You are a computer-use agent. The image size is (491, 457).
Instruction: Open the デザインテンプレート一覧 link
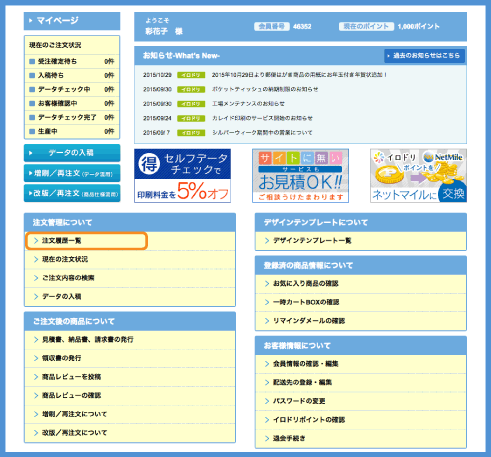312,241
